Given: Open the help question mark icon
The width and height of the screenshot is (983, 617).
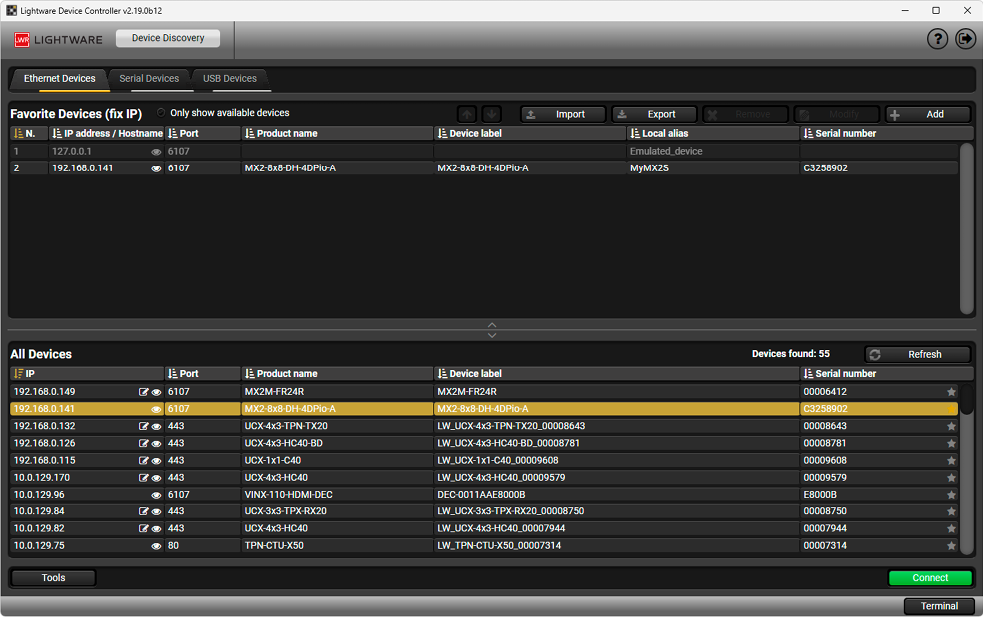Looking at the screenshot, I should coord(937,39).
